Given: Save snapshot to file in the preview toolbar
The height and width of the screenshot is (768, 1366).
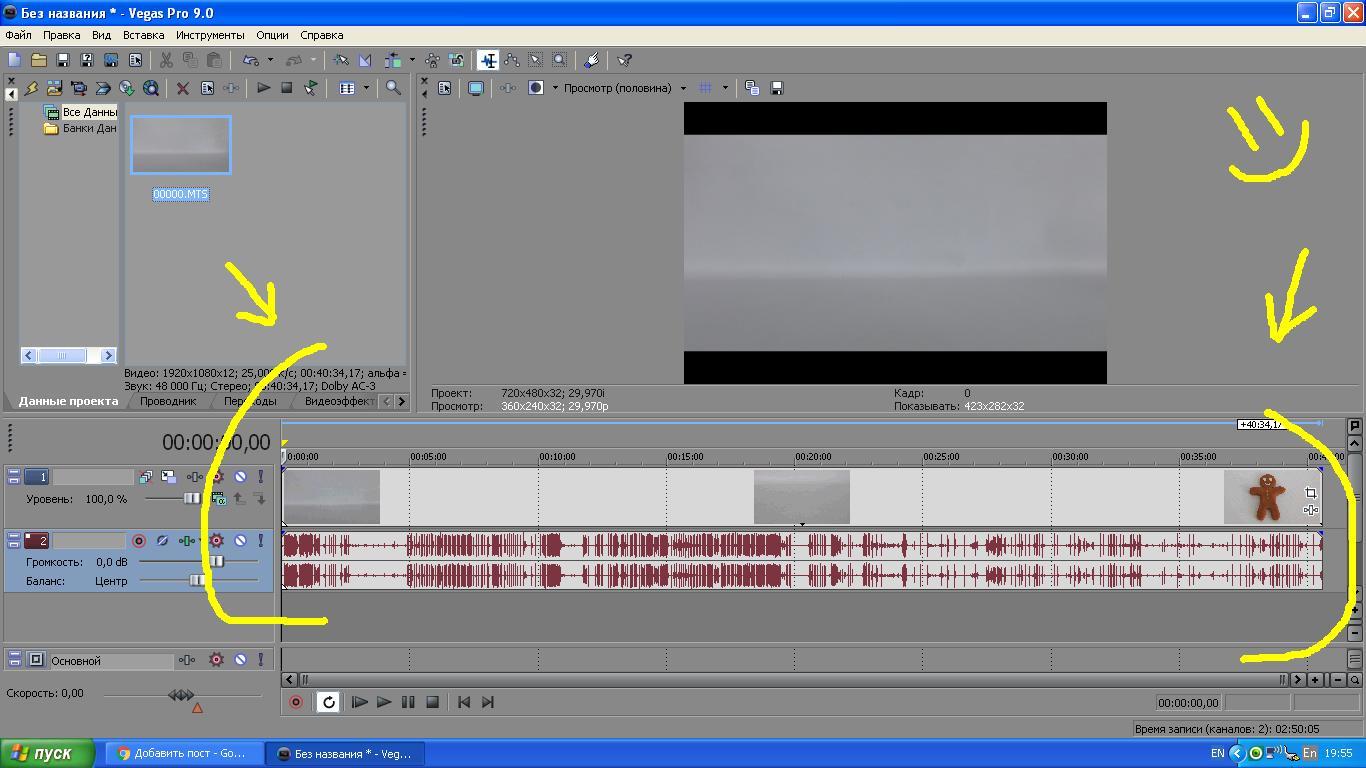Looking at the screenshot, I should click(776, 88).
